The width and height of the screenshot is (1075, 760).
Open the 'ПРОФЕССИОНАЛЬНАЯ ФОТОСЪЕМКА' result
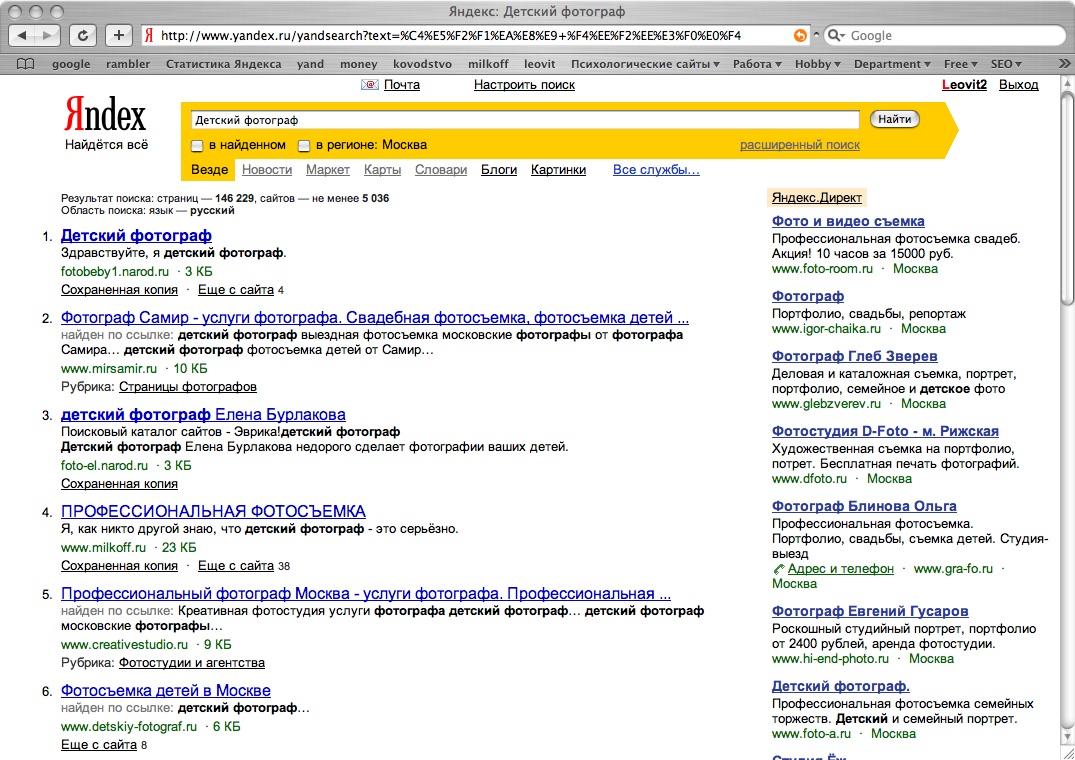pos(213,511)
